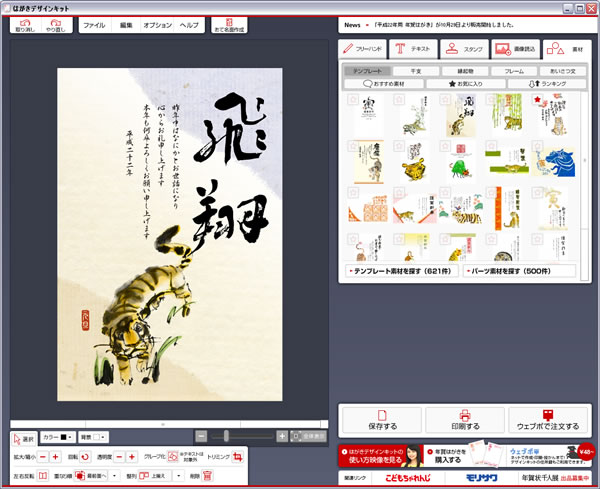Image resolution: width=600 pixels, height=489 pixels.
Task: Select the 選択 arrow tool
Action: (x=24, y=439)
